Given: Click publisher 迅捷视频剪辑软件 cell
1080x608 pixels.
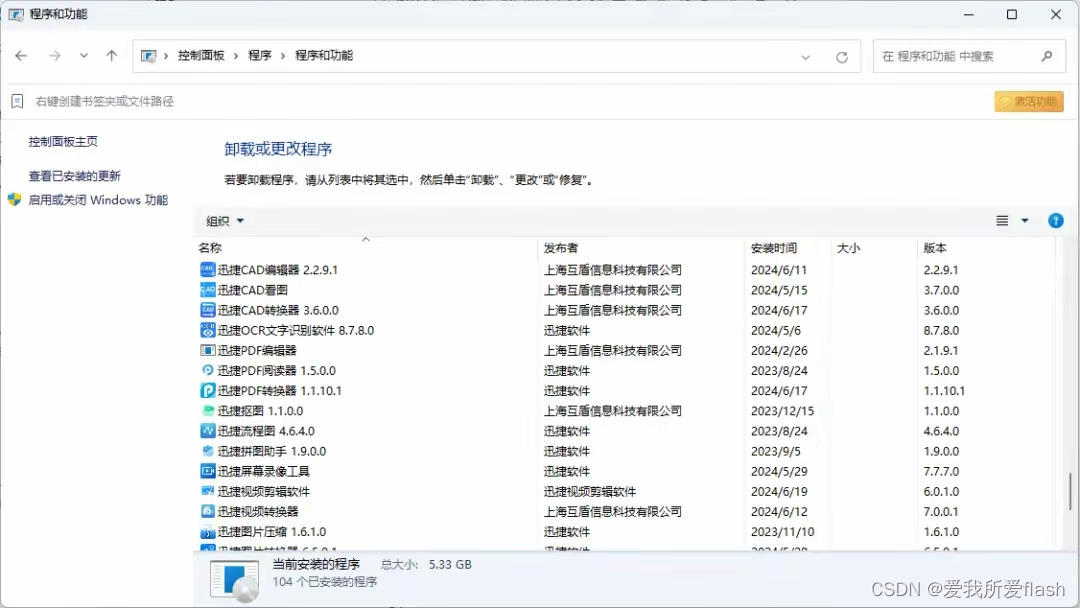Looking at the screenshot, I should click(590, 492).
